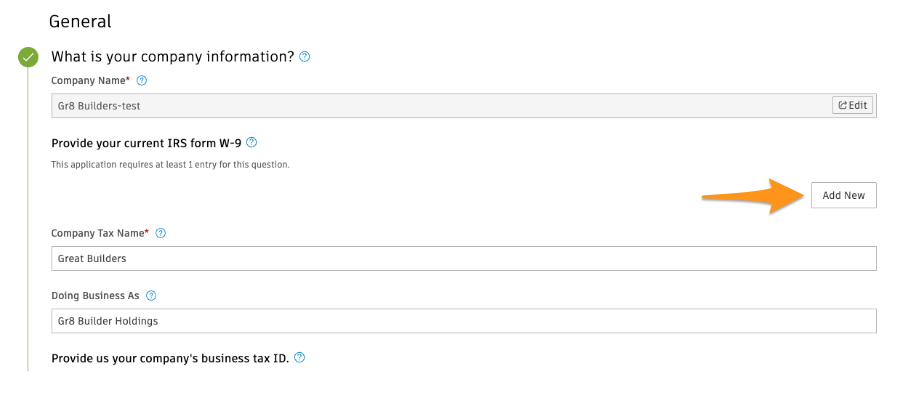The height and width of the screenshot is (394, 911).
Task: Select the Gr8 Builder Holdings input field
Action: click(x=464, y=321)
